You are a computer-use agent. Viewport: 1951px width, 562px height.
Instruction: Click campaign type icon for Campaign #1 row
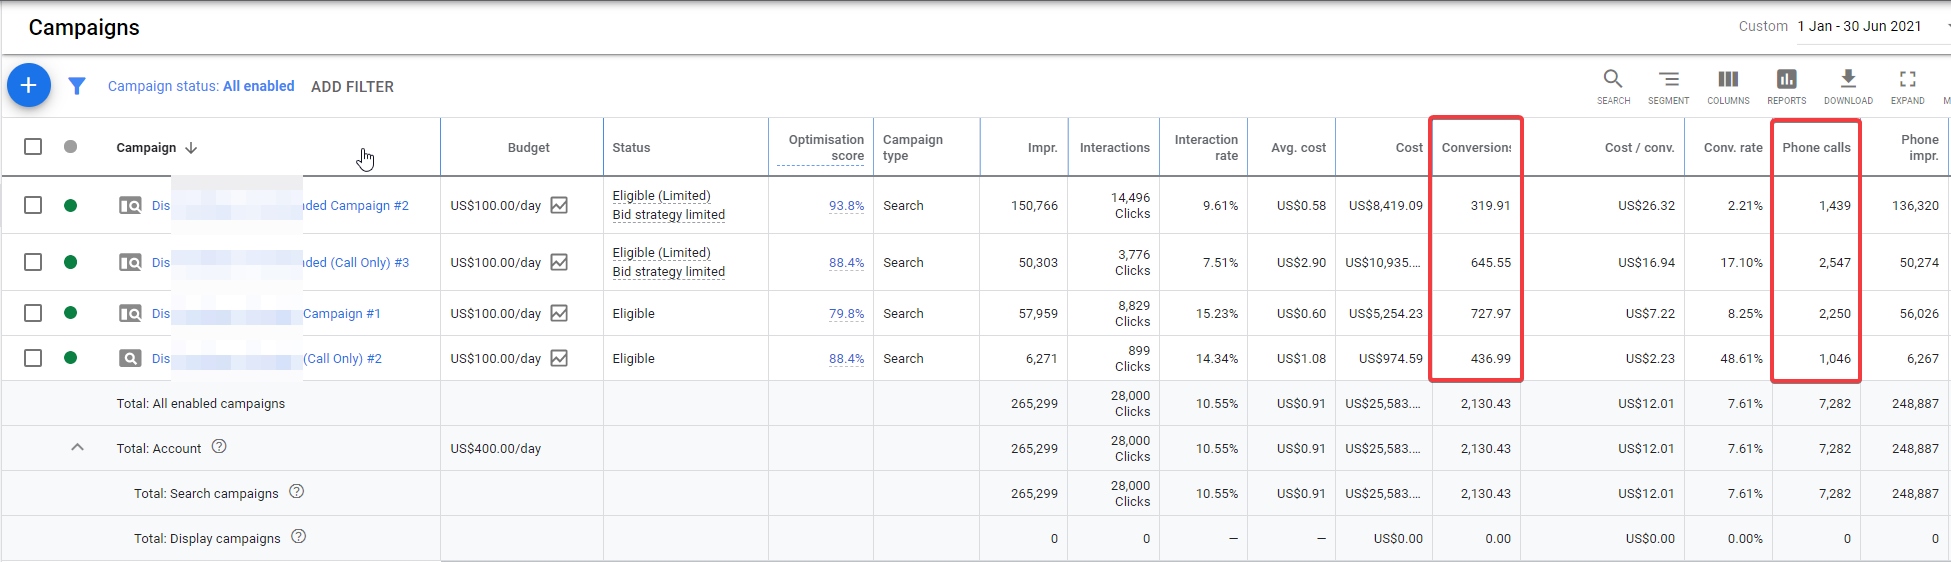coord(130,313)
